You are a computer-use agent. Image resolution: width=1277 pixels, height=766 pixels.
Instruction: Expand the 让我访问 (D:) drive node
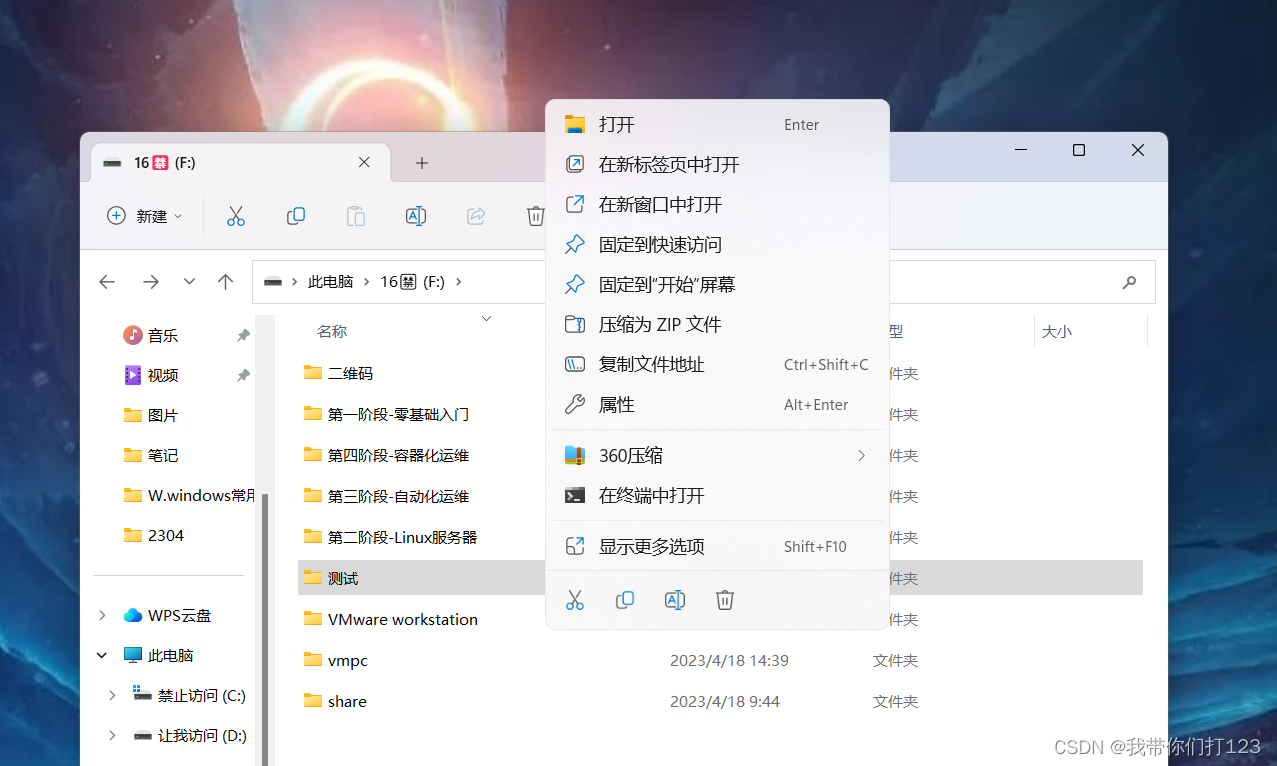112,735
